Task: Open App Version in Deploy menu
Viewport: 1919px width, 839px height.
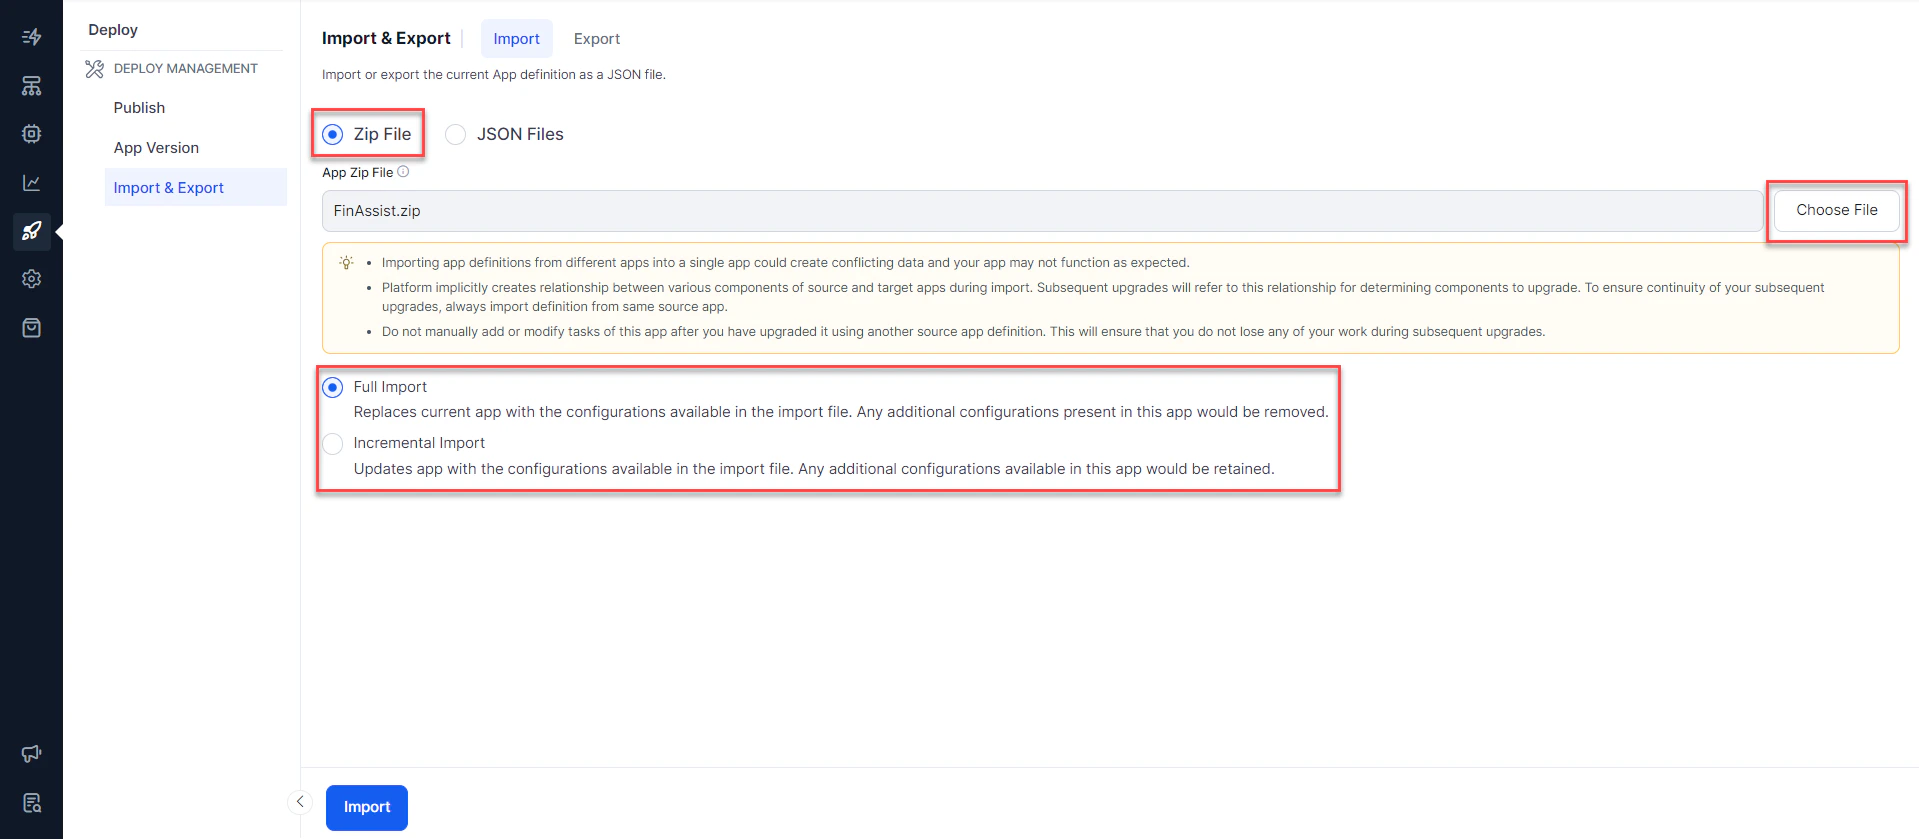Action: click(156, 148)
